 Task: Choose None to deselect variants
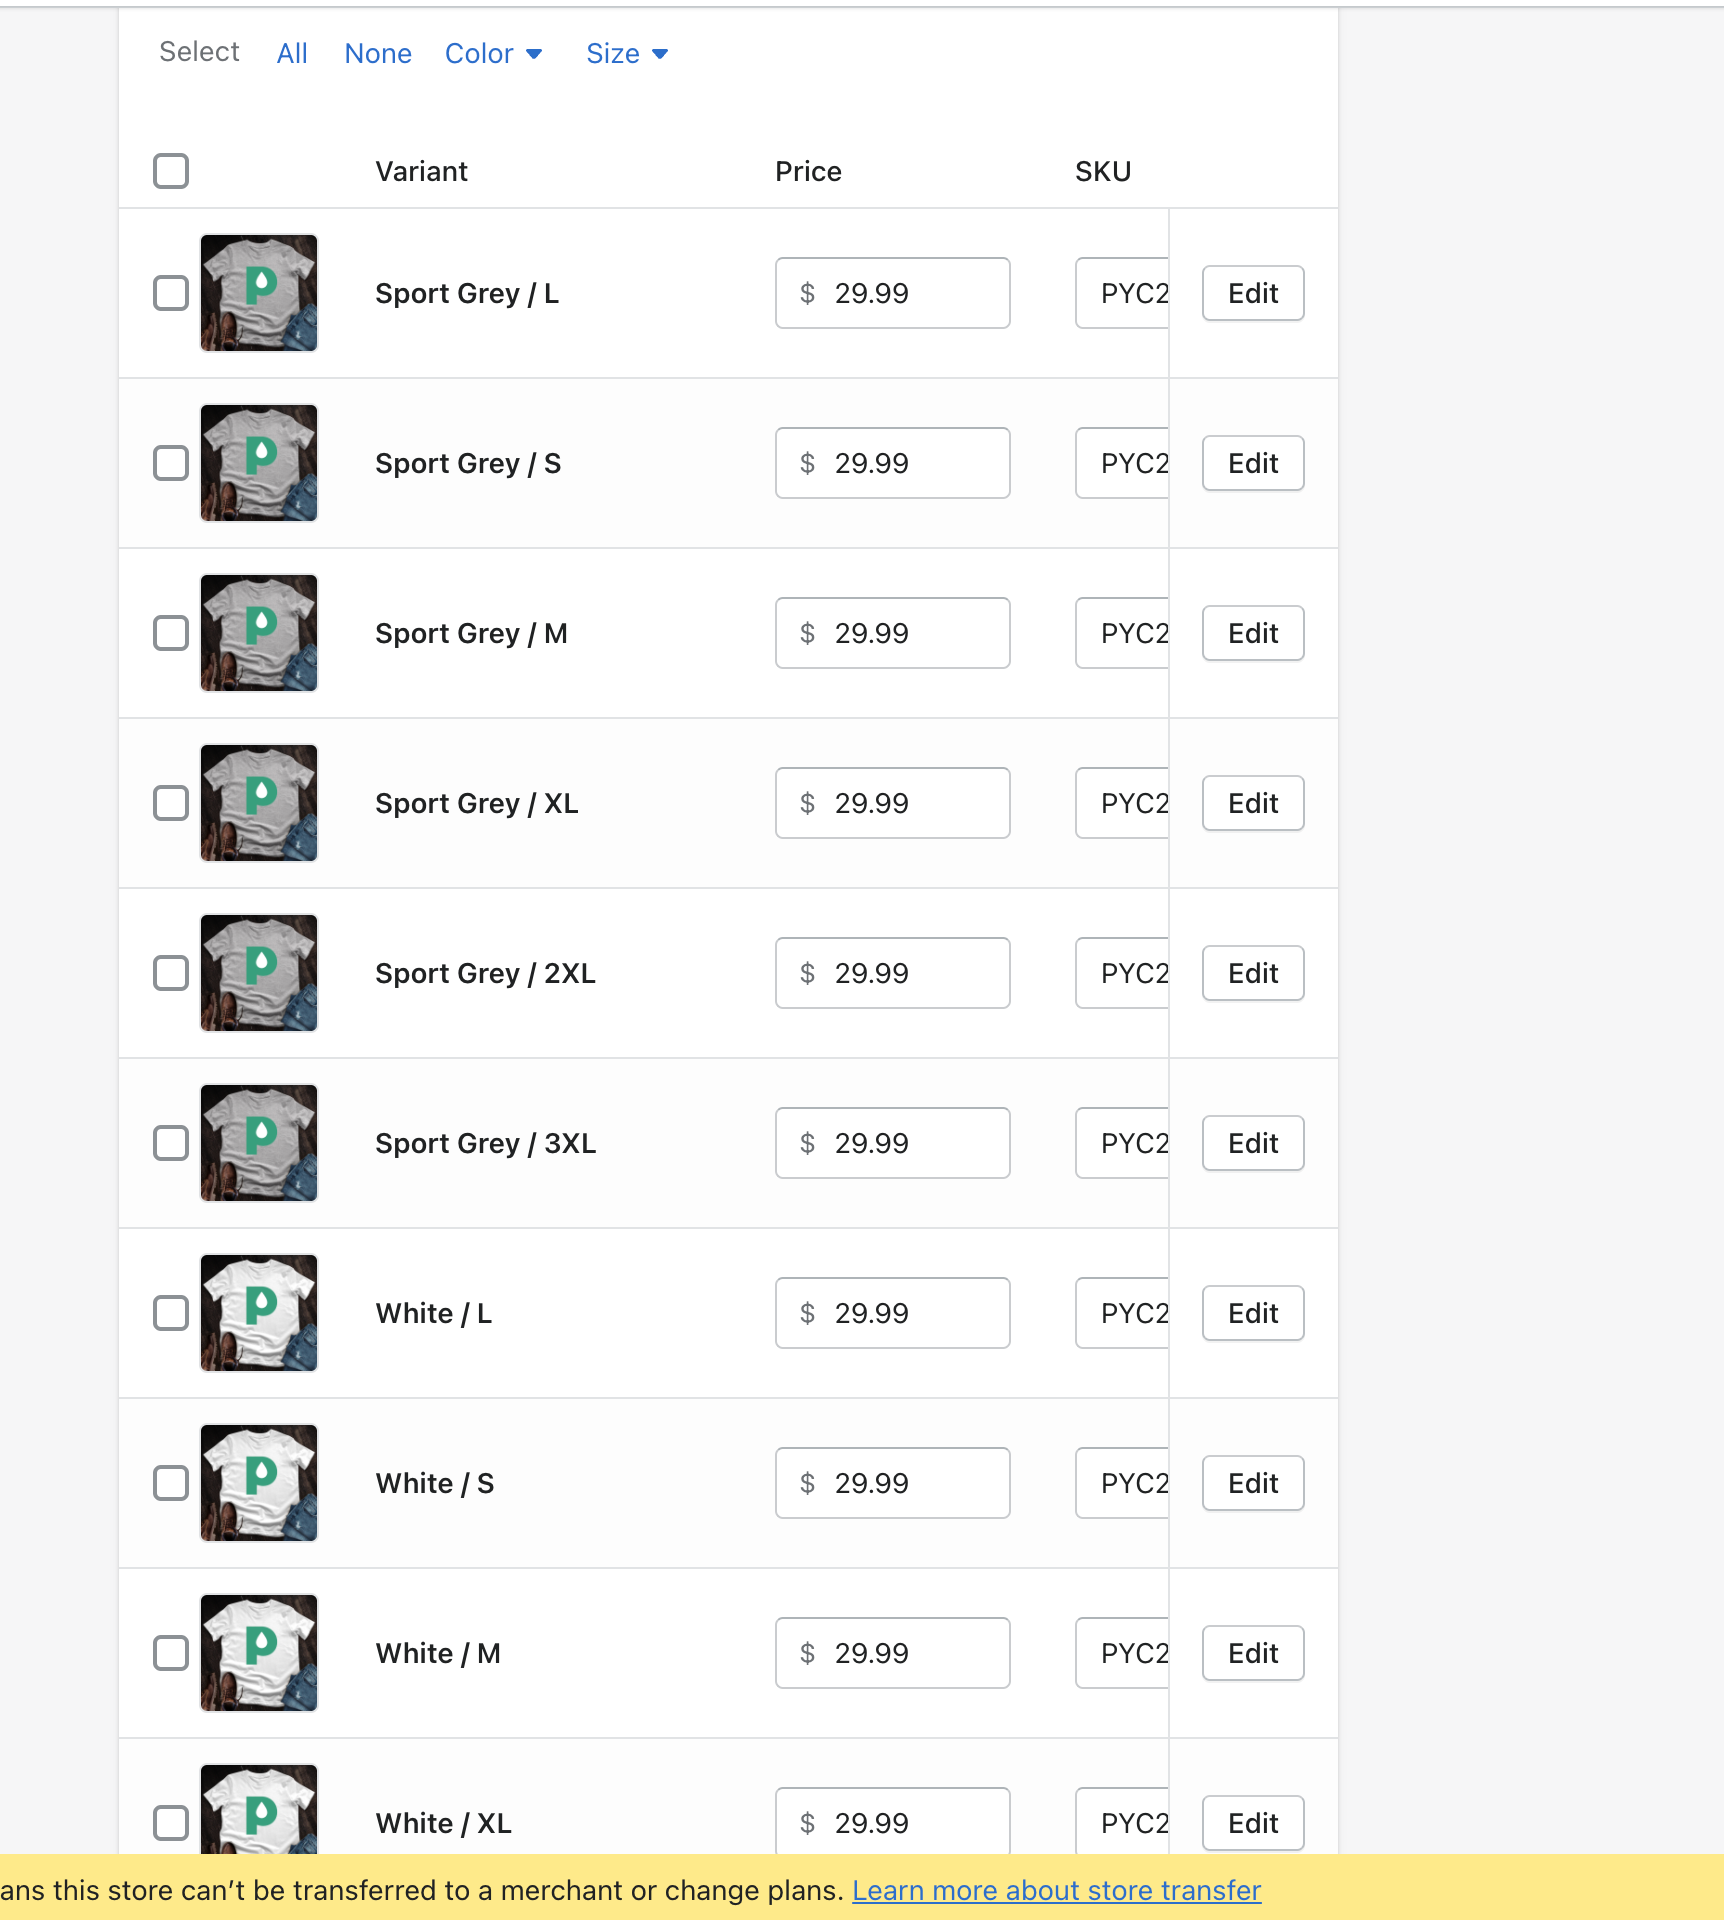tap(378, 53)
